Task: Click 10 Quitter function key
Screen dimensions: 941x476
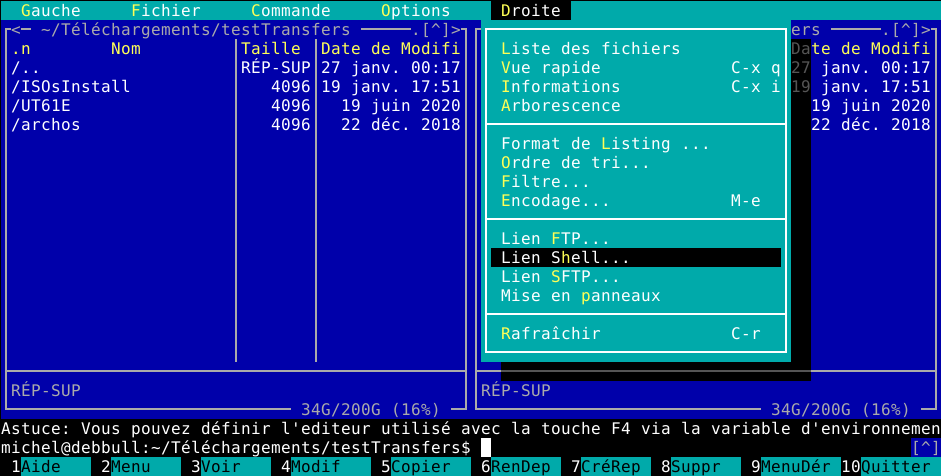Action: 891,466
